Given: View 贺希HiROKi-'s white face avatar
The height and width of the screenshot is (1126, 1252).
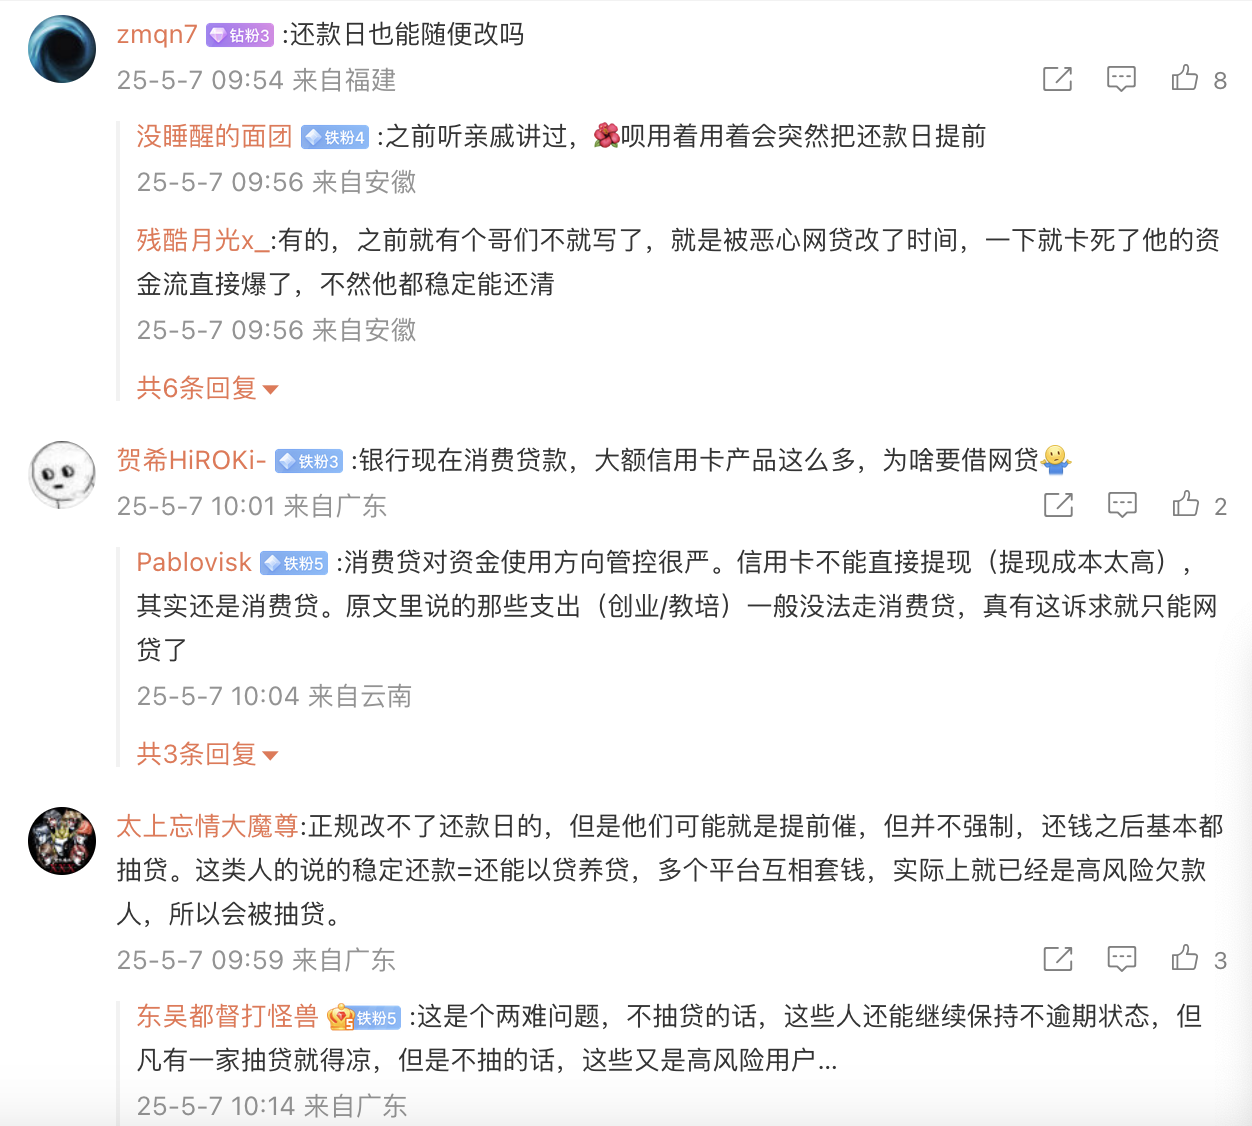Looking at the screenshot, I should (x=62, y=475).
